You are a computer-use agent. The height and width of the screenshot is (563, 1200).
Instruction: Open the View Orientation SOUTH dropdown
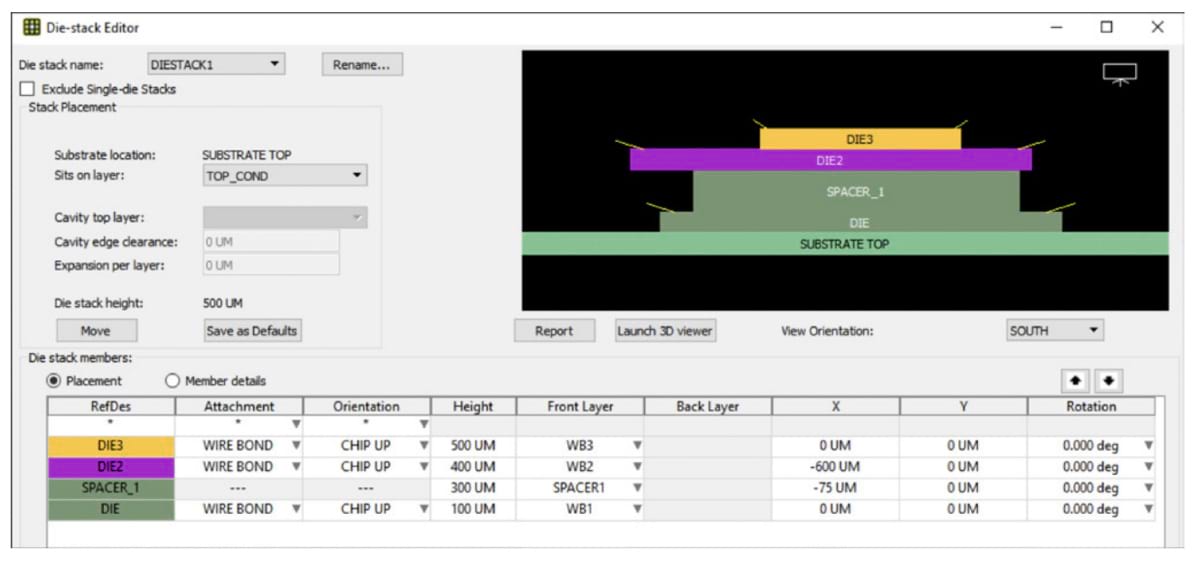coord(1055,330)
